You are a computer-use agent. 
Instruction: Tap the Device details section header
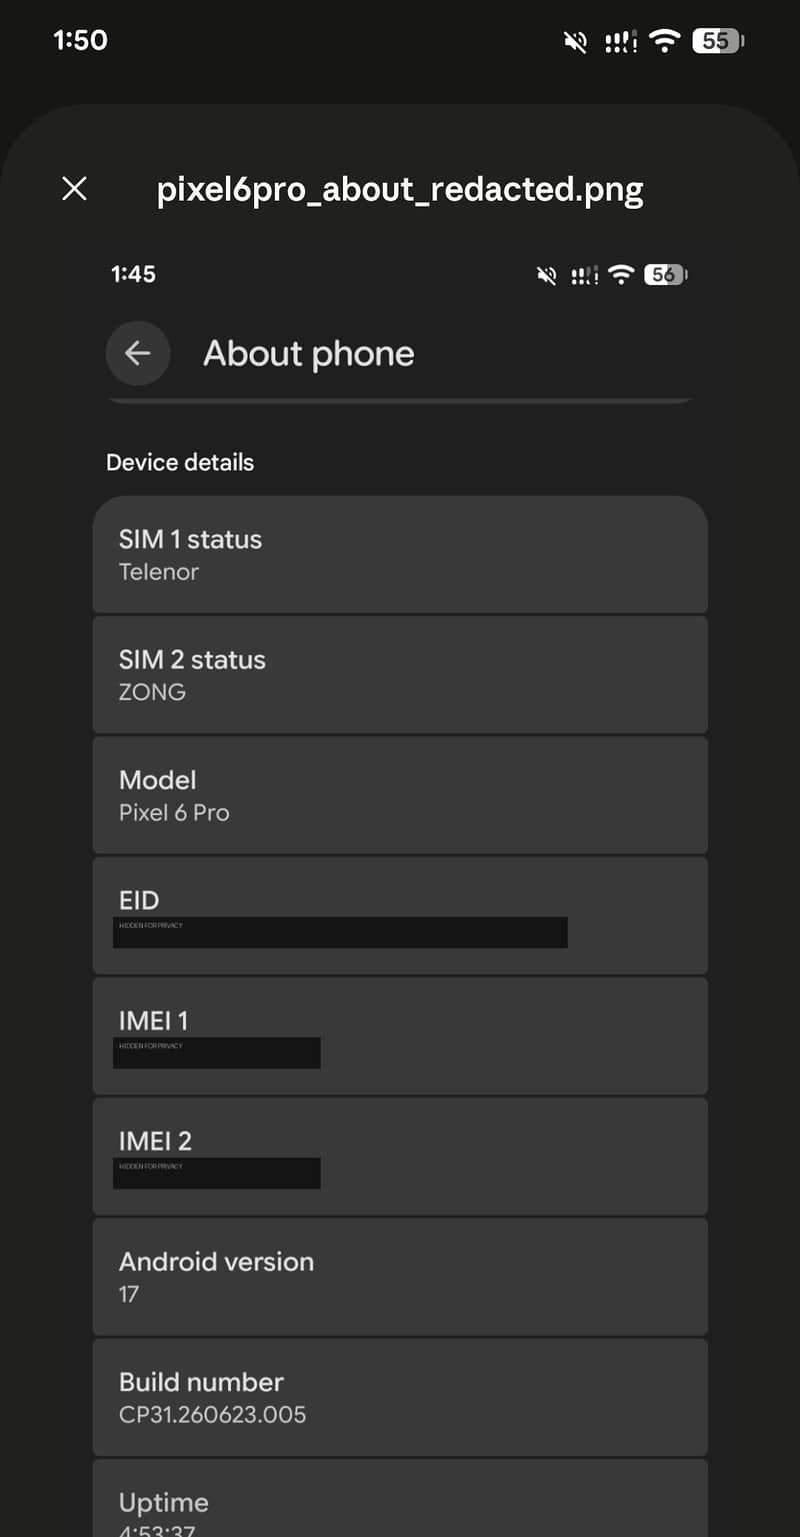(180, 463)
